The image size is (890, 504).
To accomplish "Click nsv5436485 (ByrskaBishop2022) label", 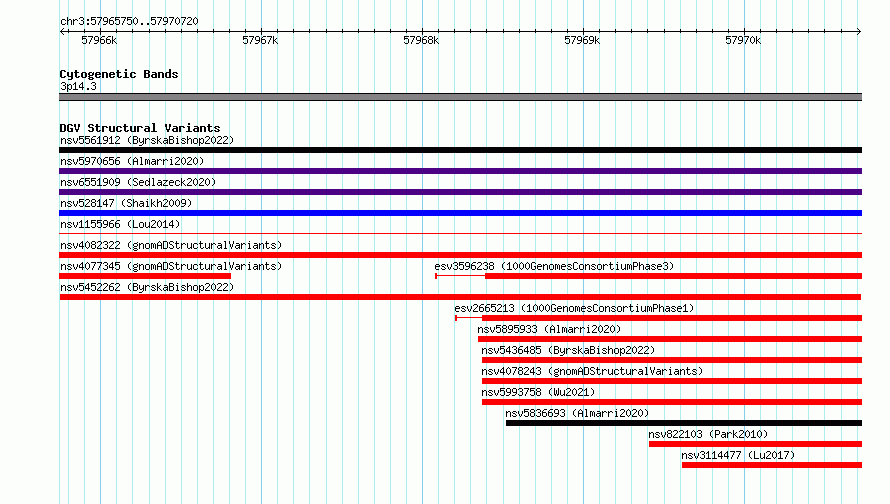I will click(568, 350).
